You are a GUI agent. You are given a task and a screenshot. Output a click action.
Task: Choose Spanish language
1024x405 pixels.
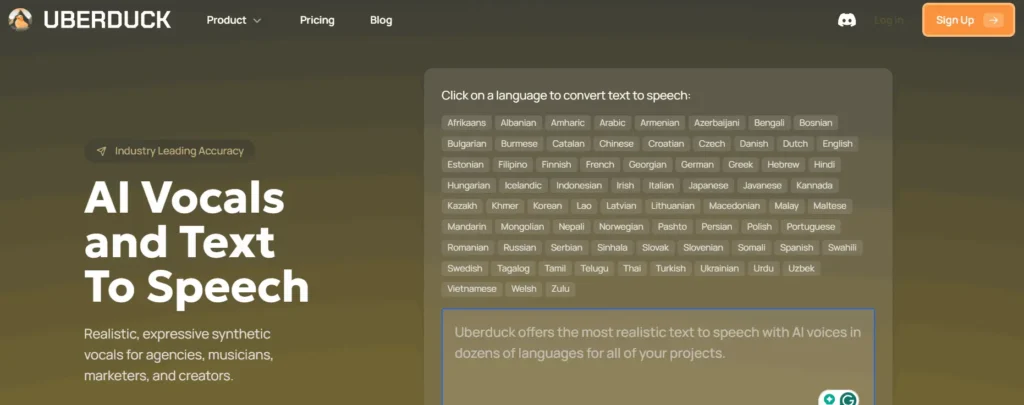(797, 248)
